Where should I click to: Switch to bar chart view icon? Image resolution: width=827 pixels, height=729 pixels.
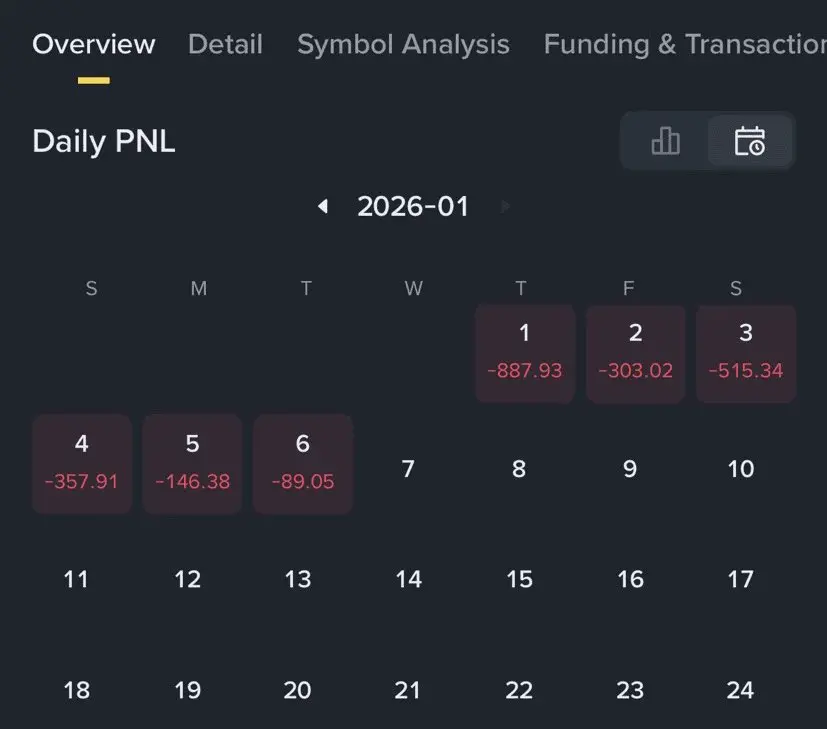(x=665, y=141)
